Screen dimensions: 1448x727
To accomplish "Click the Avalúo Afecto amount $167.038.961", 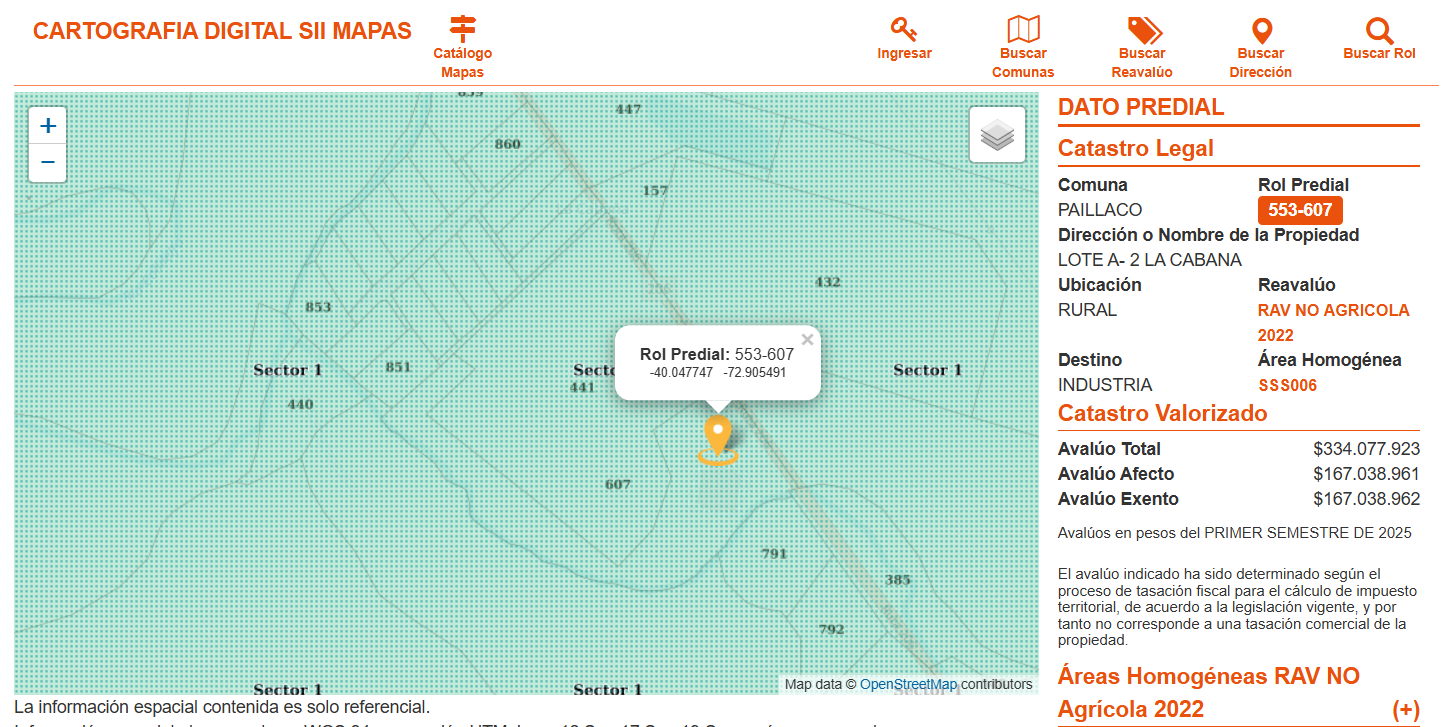I will pyautogui.click(x=1366, y=474).
